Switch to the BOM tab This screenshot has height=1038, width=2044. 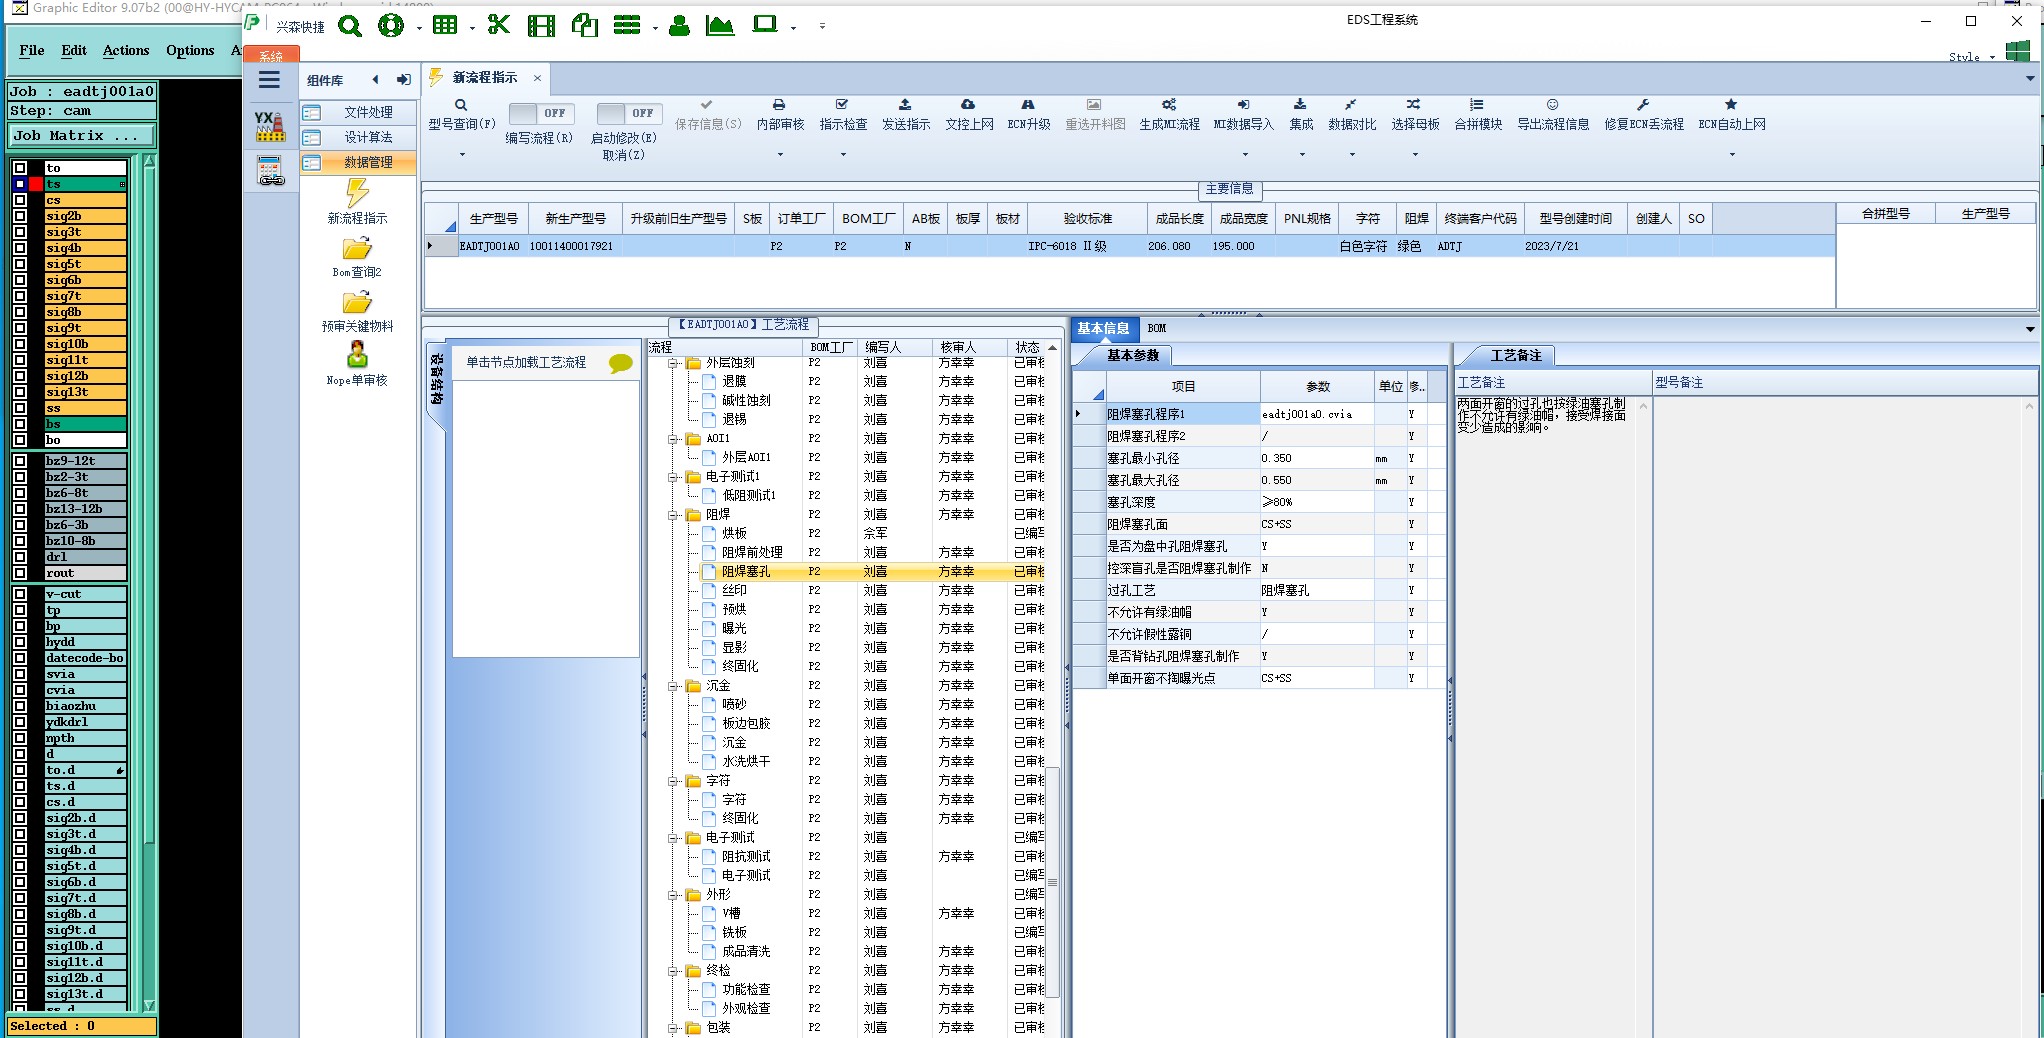[x=1157, y=328]
